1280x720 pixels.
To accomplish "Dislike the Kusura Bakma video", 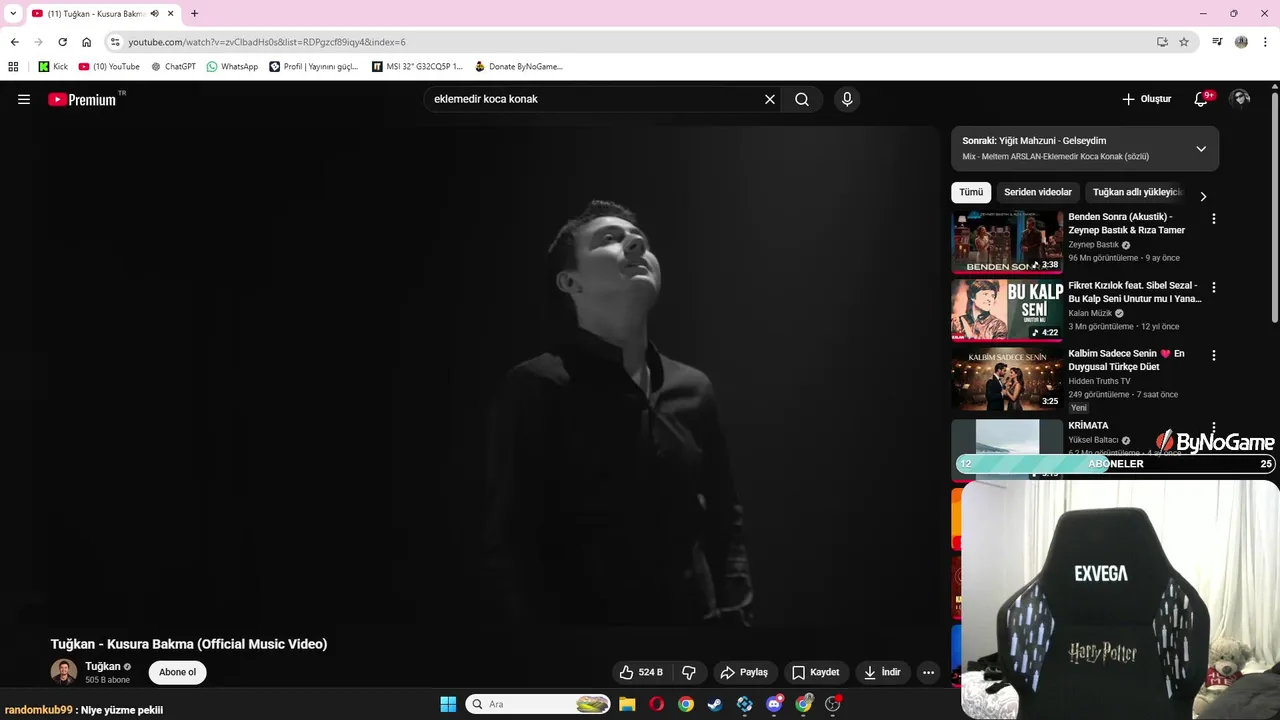I will click(689, 672).
